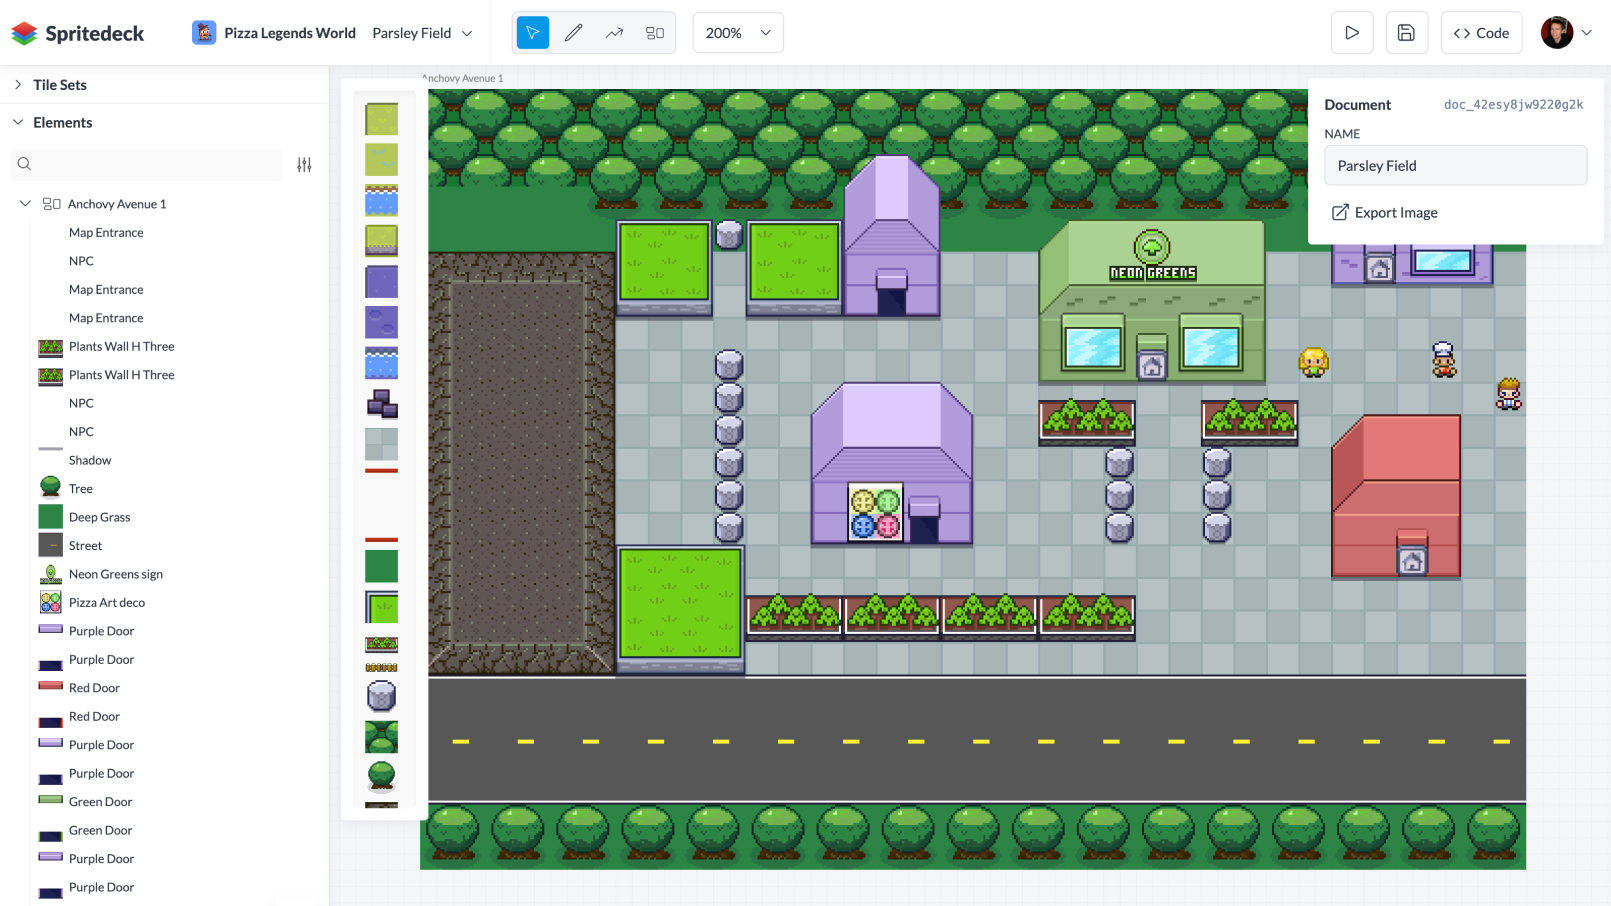Collapse the Anchovy Avenue 1 group

click(25, 203)
